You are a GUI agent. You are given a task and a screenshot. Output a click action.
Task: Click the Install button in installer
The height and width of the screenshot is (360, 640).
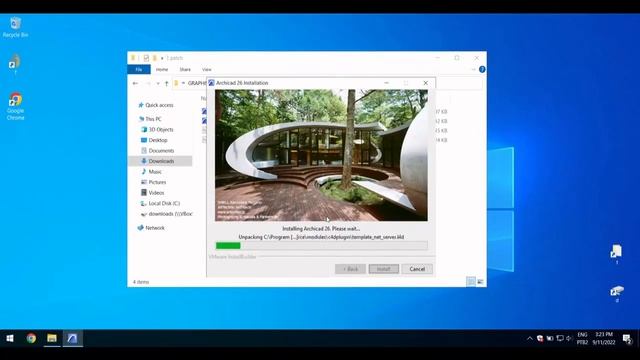click(384, 269)
